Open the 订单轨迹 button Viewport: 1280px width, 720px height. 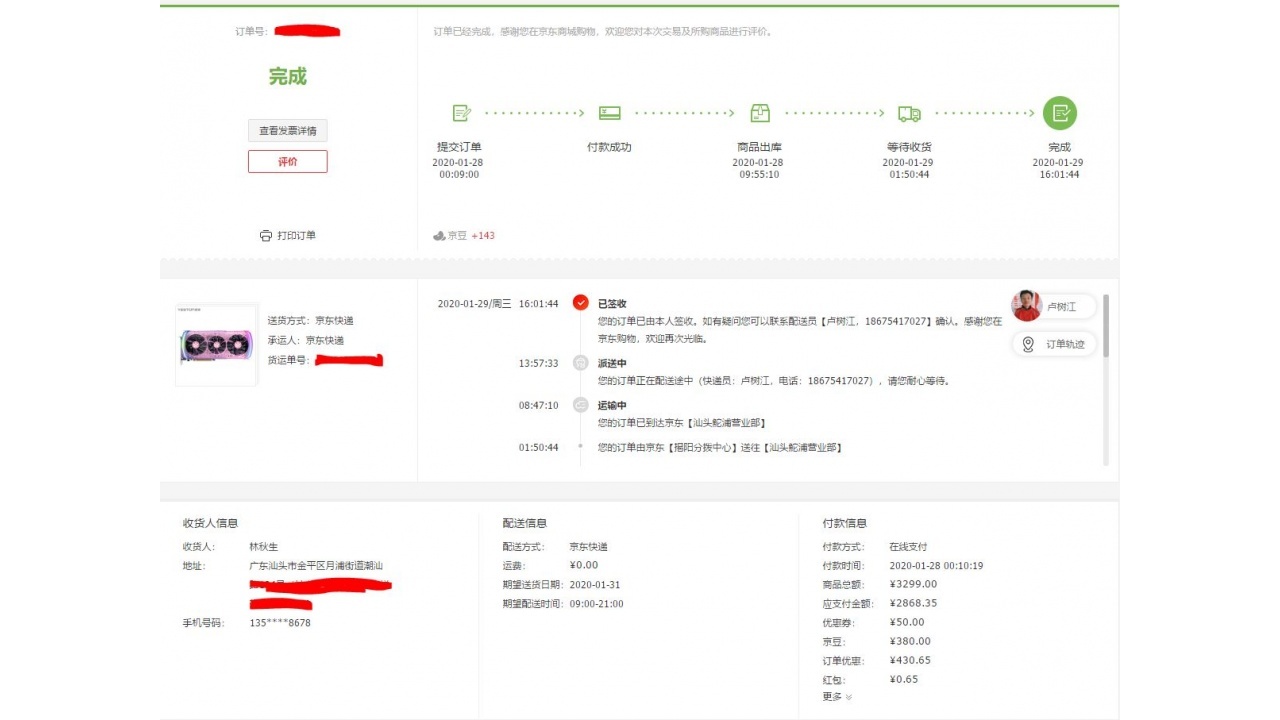click(1055, 344)
